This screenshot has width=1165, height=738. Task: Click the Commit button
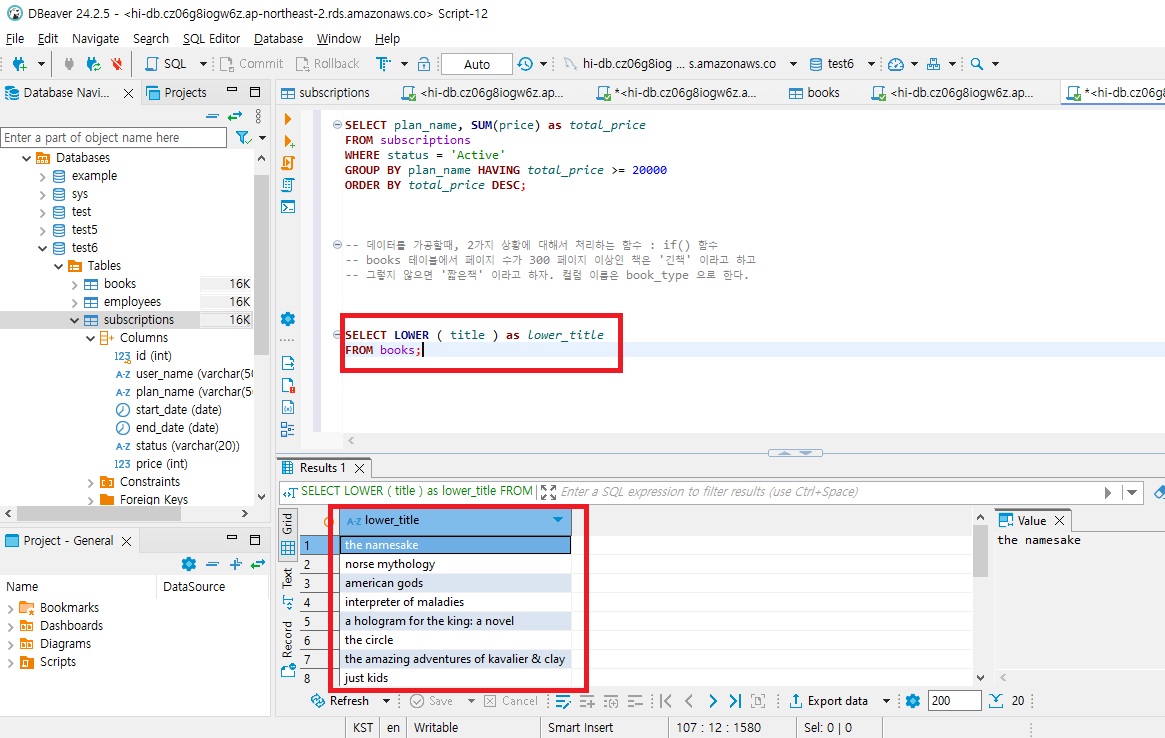pos(252,64)
